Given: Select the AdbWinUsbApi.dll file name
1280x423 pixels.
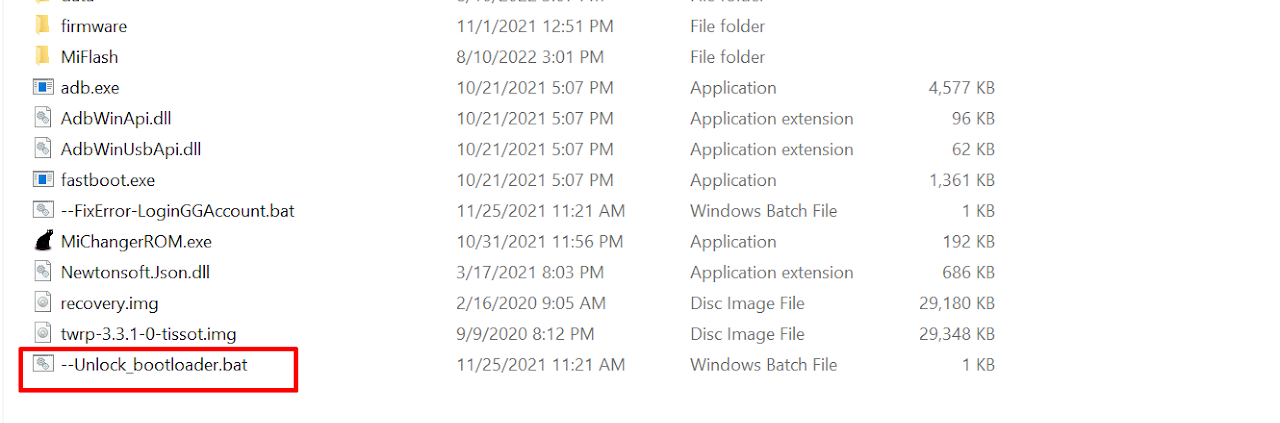Looking at the screenshot, I should click(x=131, y=149).
